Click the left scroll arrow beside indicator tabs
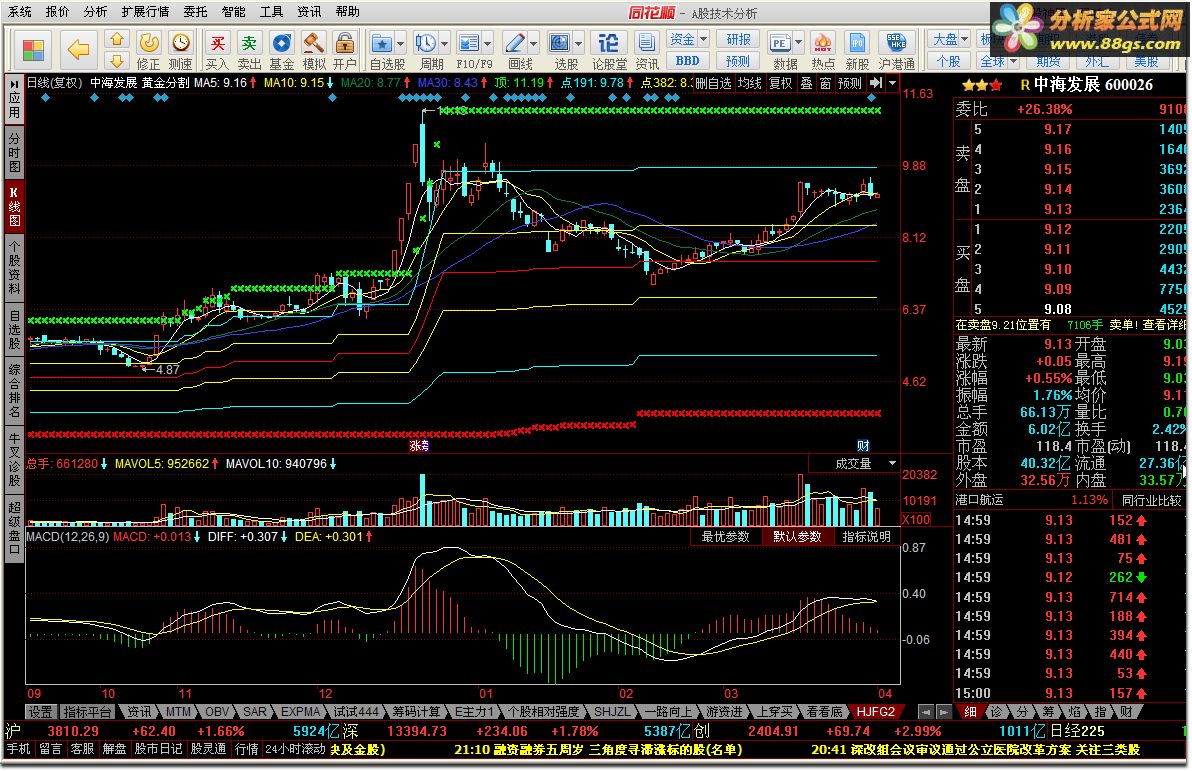1192x771 pixels. point(925,712)
